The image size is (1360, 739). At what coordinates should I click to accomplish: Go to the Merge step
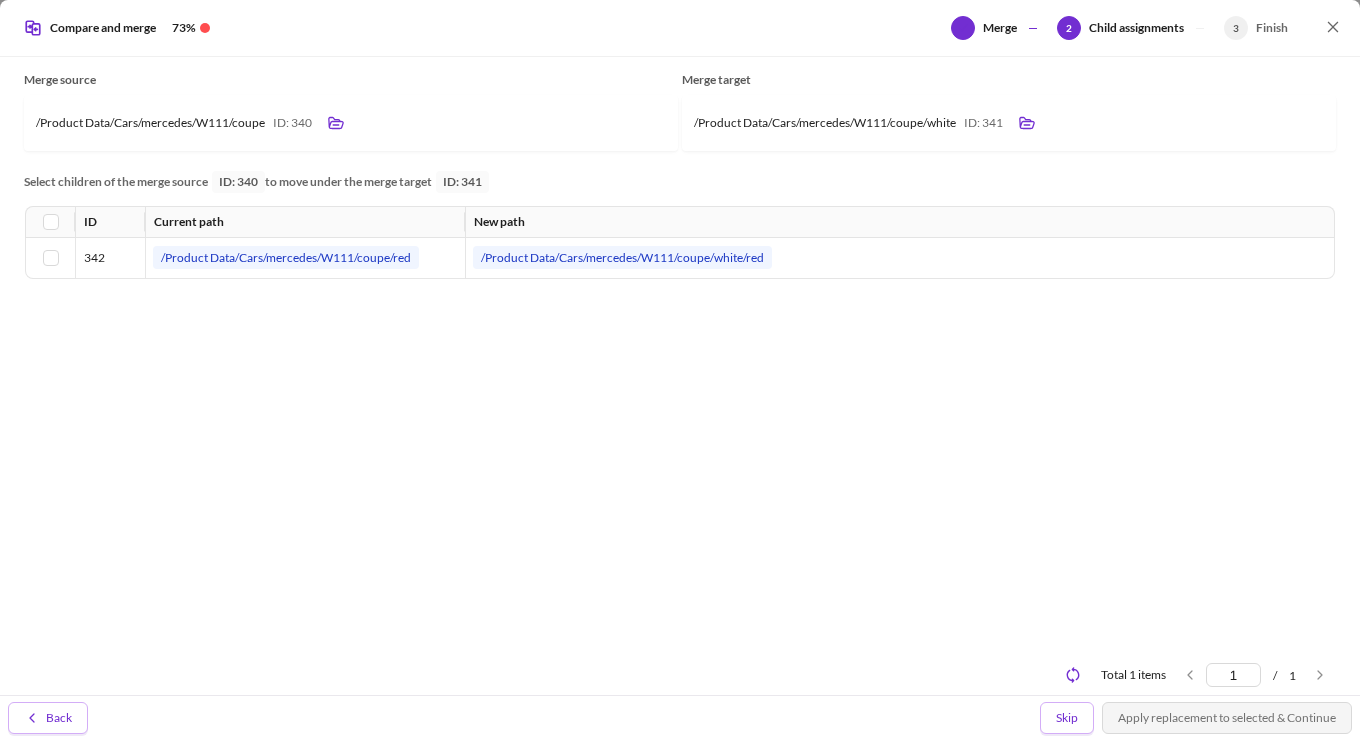[984, 28]
